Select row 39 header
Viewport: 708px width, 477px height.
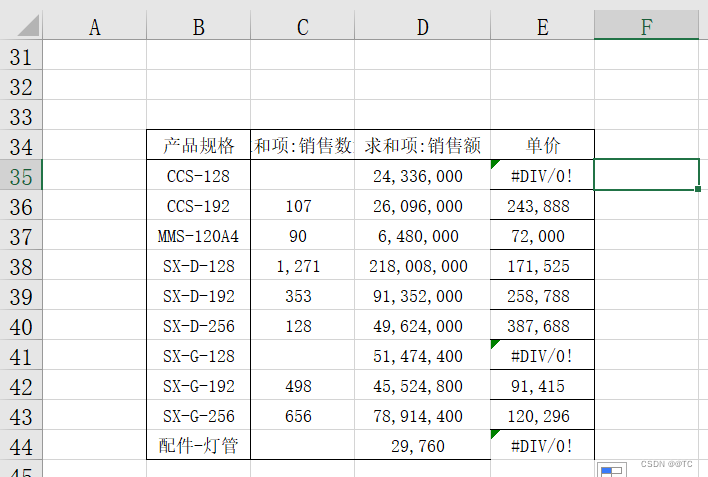click(x=21, y=297)
